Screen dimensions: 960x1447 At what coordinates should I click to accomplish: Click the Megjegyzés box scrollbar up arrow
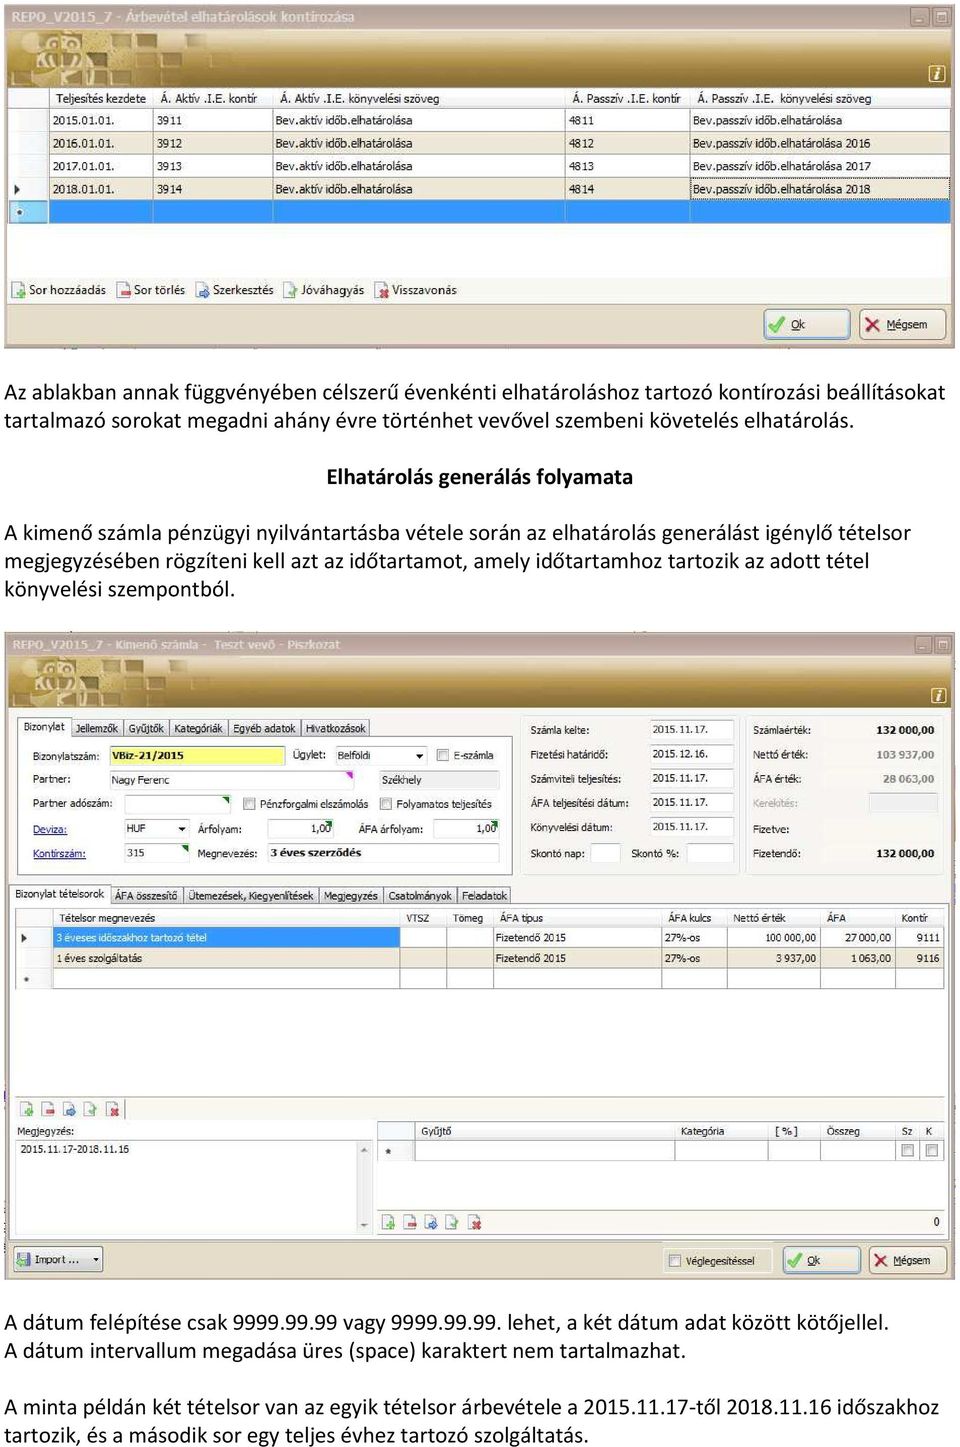point(363,1150)
